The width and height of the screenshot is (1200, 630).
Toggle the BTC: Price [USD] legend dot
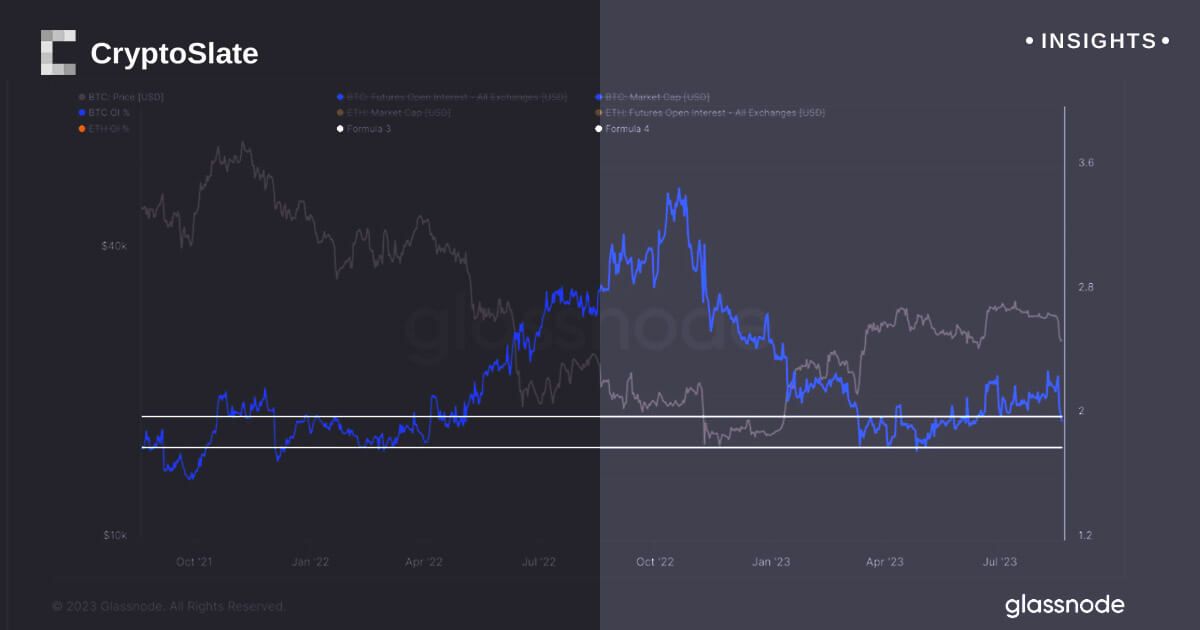click(81, 97)
